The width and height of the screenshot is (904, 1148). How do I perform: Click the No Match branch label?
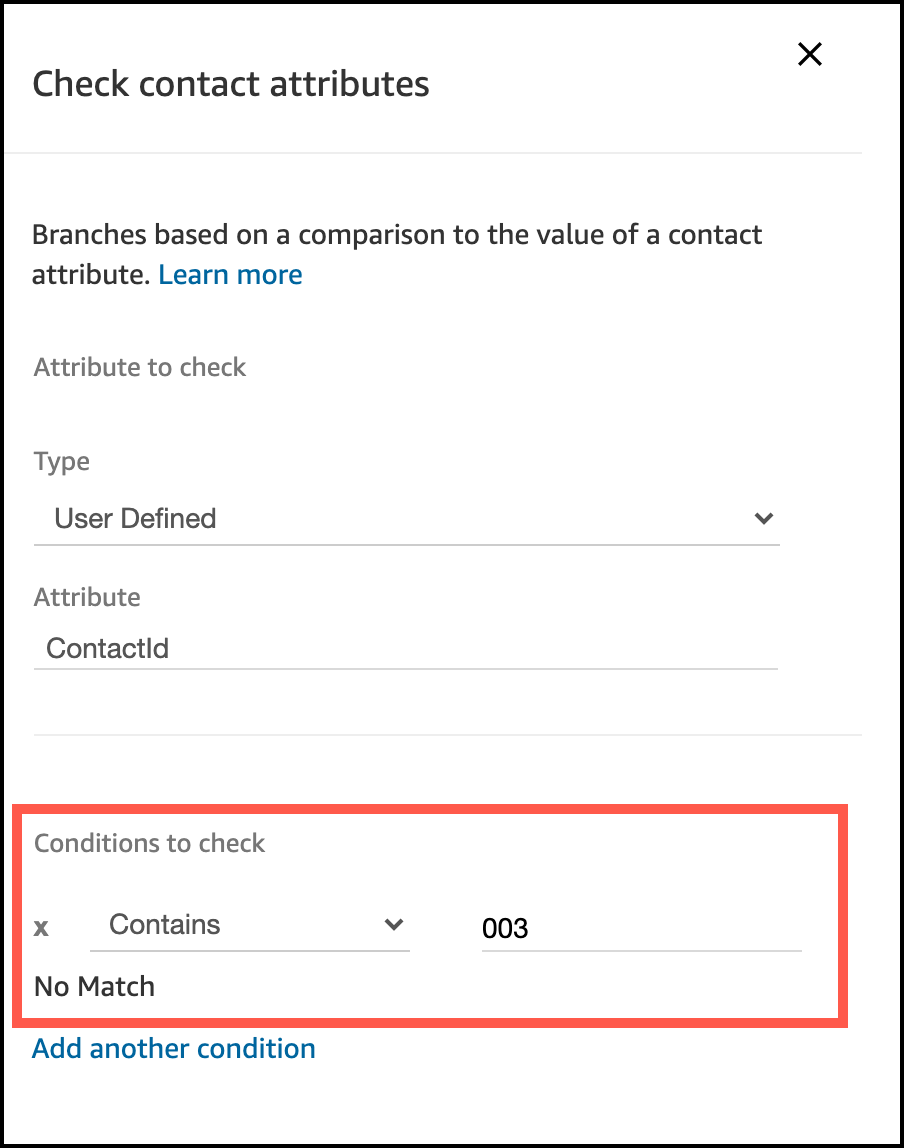click(x=92, y=986)
